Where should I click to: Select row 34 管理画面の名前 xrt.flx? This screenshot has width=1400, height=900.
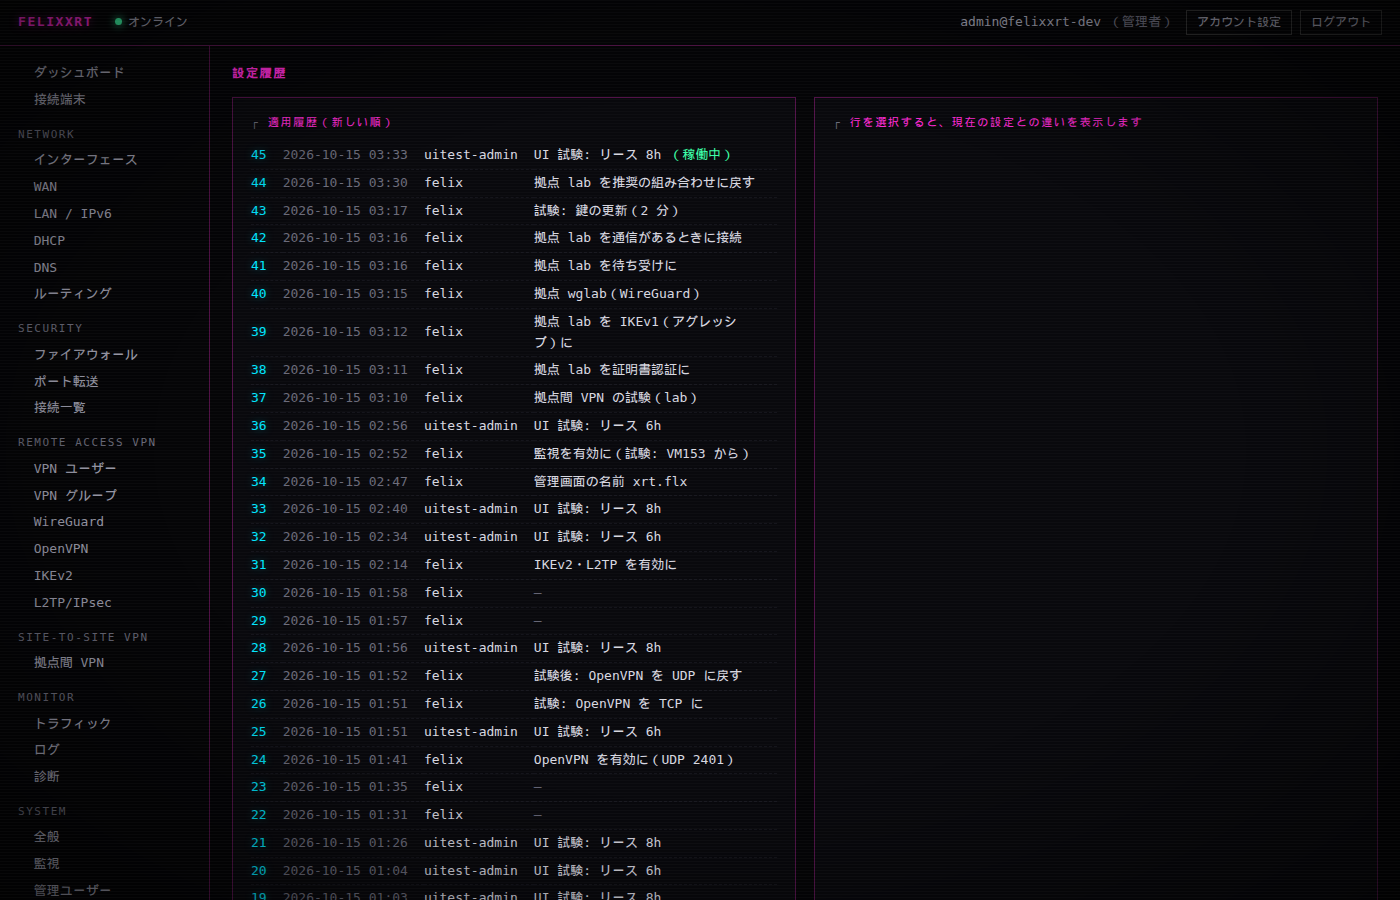coord(513,482)
